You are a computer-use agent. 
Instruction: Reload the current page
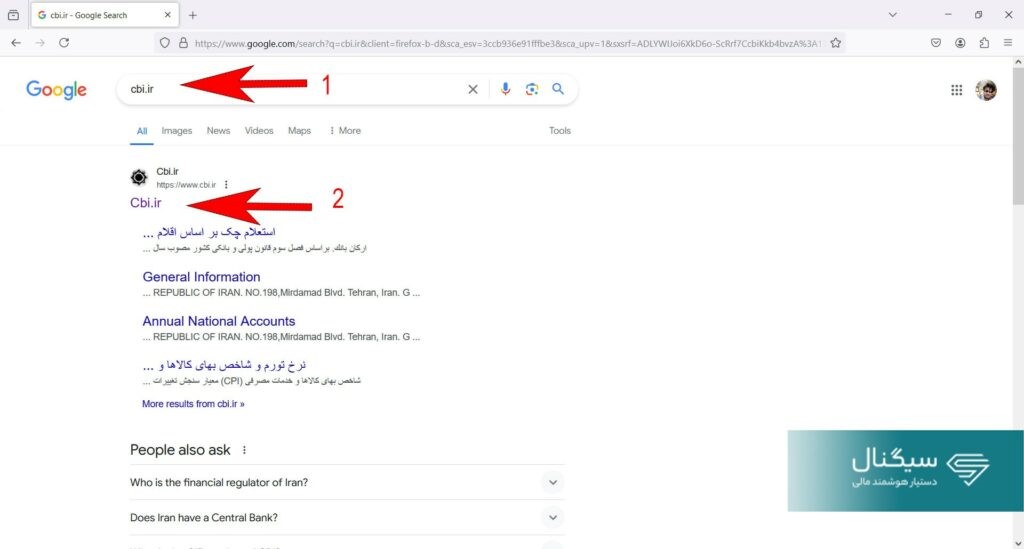coord(64,42)
